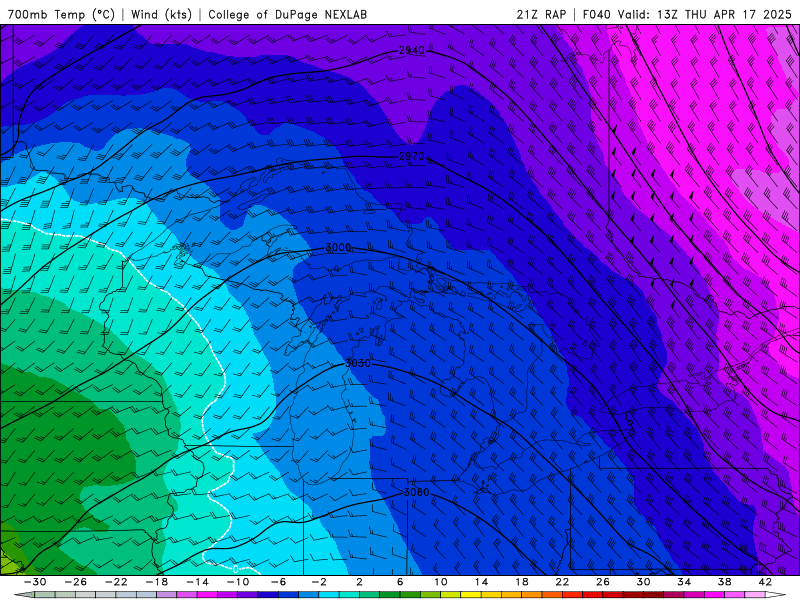
Task: Click the "F040" forecast hour text
Action: click(597, 14)
